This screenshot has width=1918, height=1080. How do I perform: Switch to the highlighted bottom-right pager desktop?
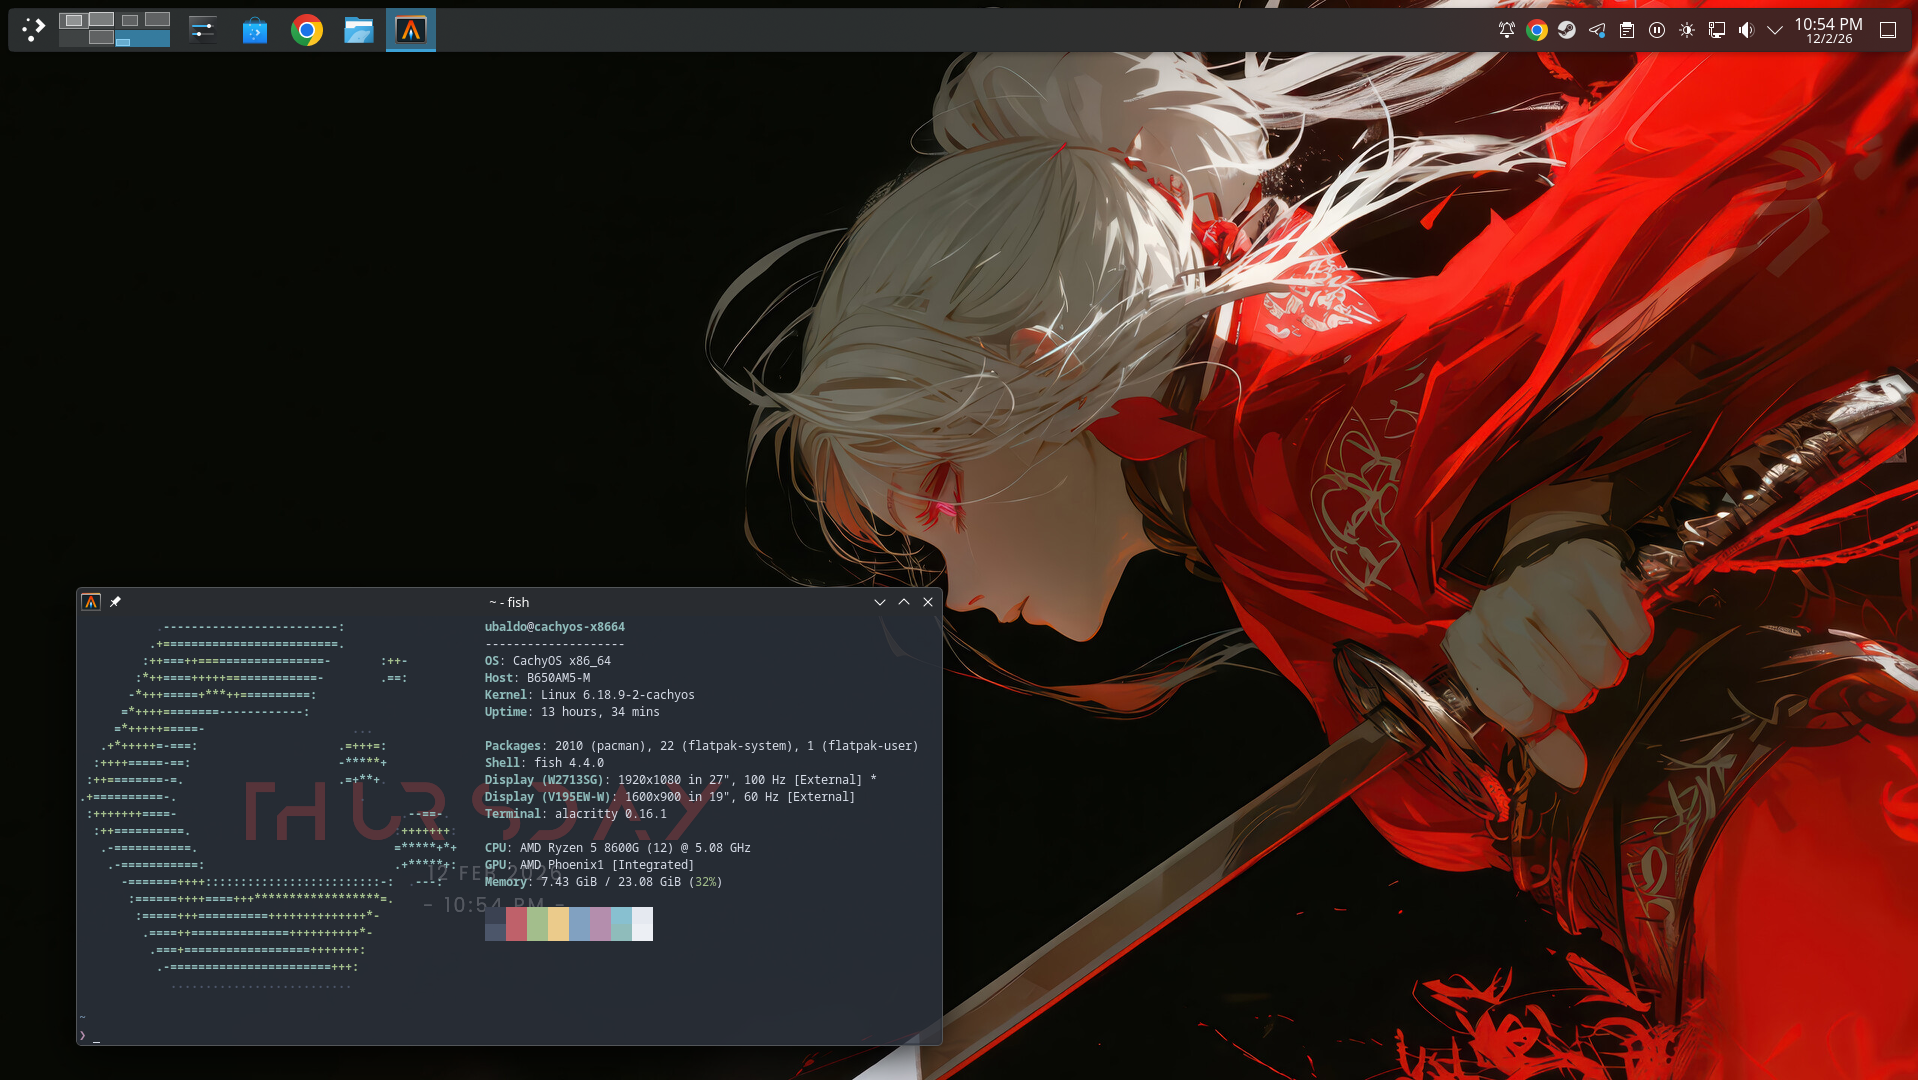[143, 39]
